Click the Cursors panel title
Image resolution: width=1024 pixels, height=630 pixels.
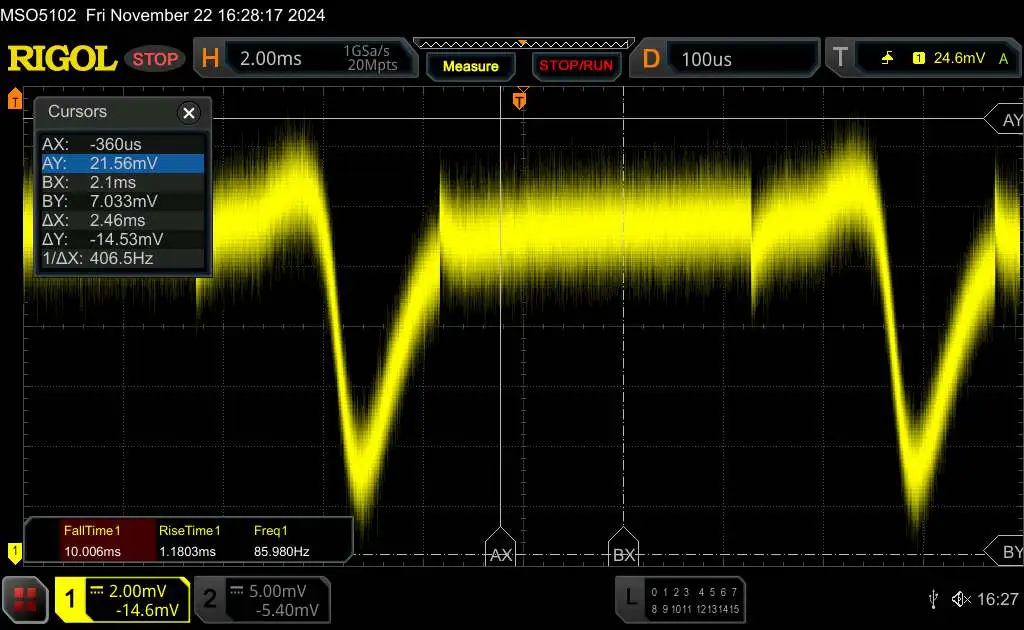77,111
